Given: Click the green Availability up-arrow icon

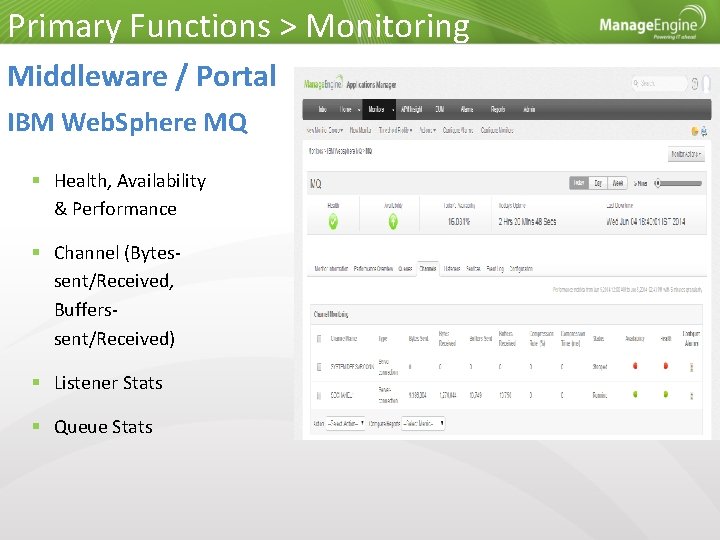Looking at the screenshot, I should [x=393, y=222].
